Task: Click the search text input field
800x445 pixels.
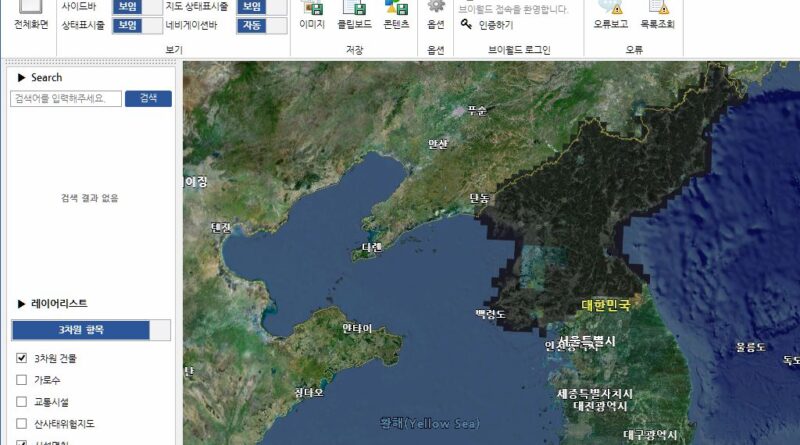Action: [66, 98]
